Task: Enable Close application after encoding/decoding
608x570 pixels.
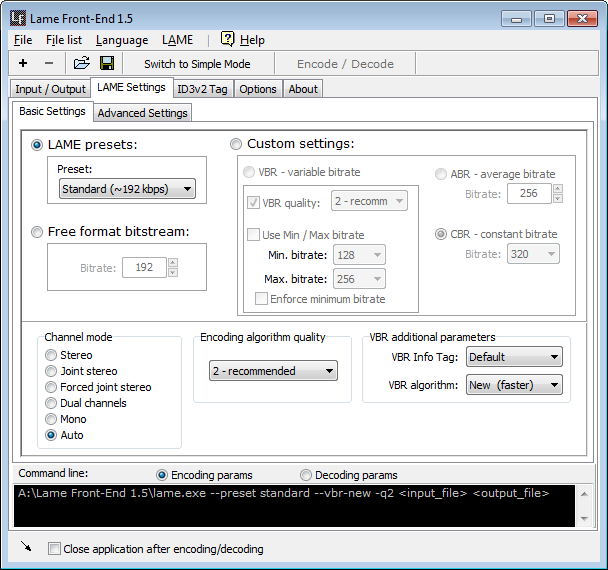Action: [x=54, y=549]
